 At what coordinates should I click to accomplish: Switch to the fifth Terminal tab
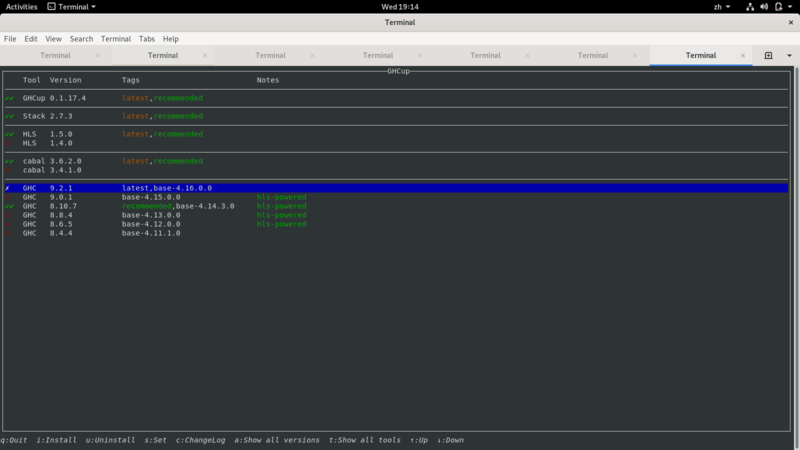coord(485,55)
